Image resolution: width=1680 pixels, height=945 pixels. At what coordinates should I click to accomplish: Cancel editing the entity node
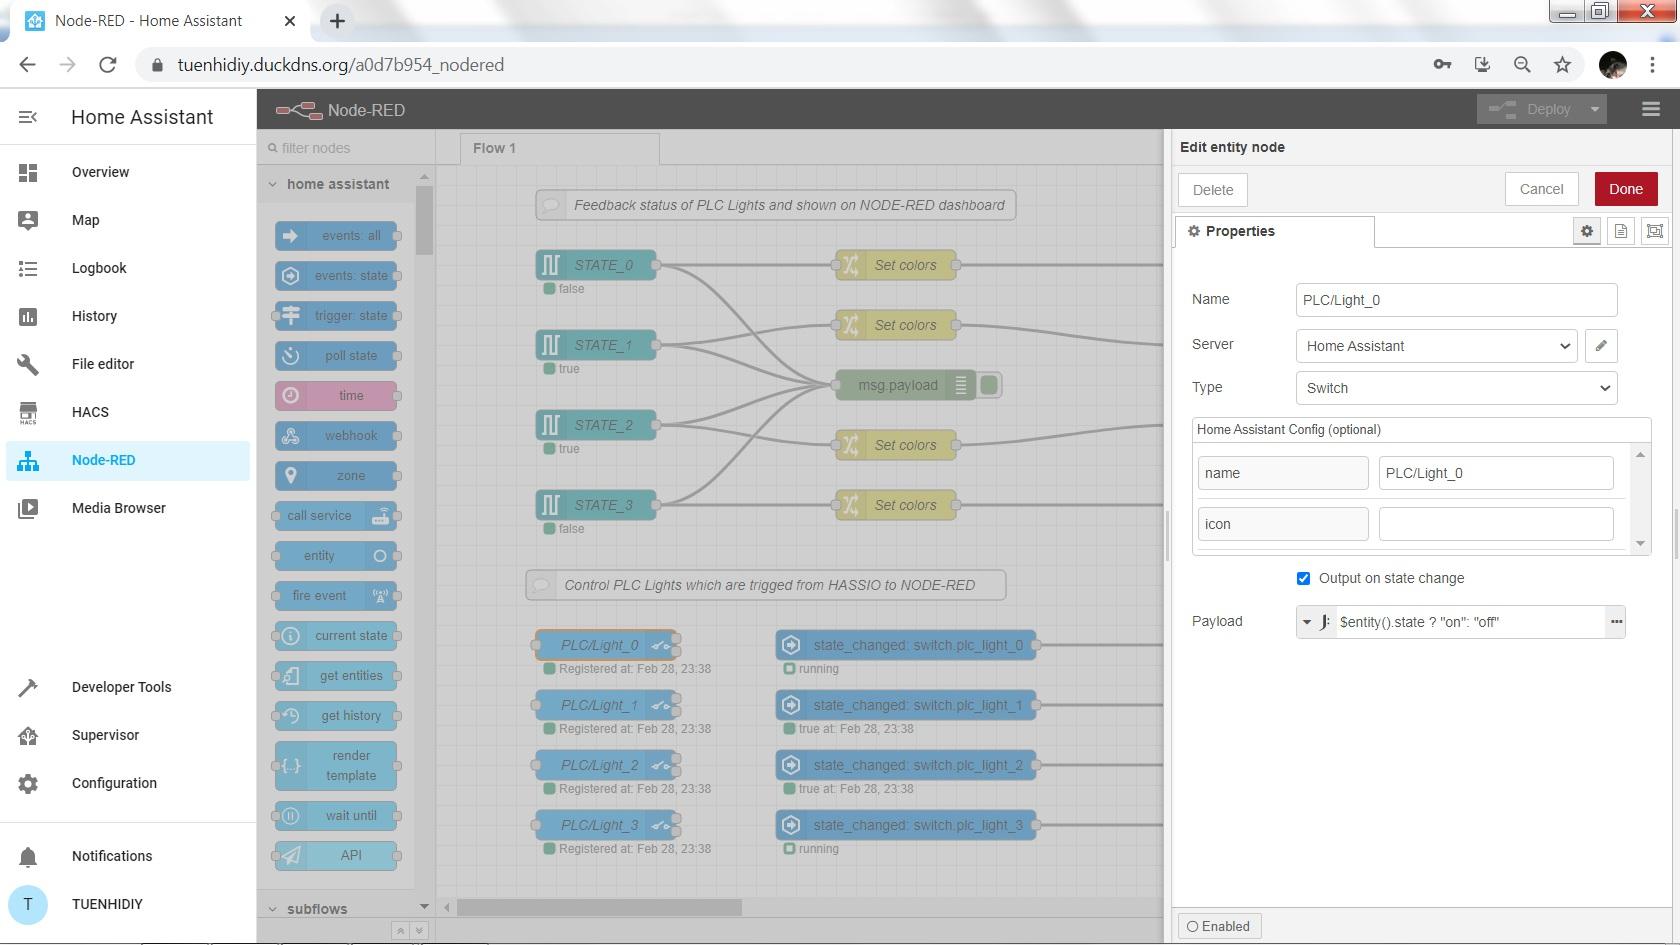pos(1541,189)
